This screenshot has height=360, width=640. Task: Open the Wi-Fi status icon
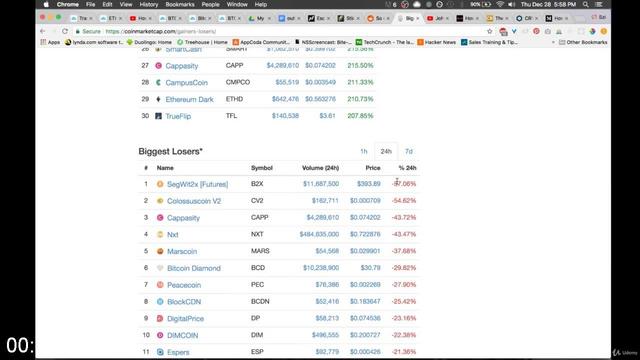tap(500, 4)
